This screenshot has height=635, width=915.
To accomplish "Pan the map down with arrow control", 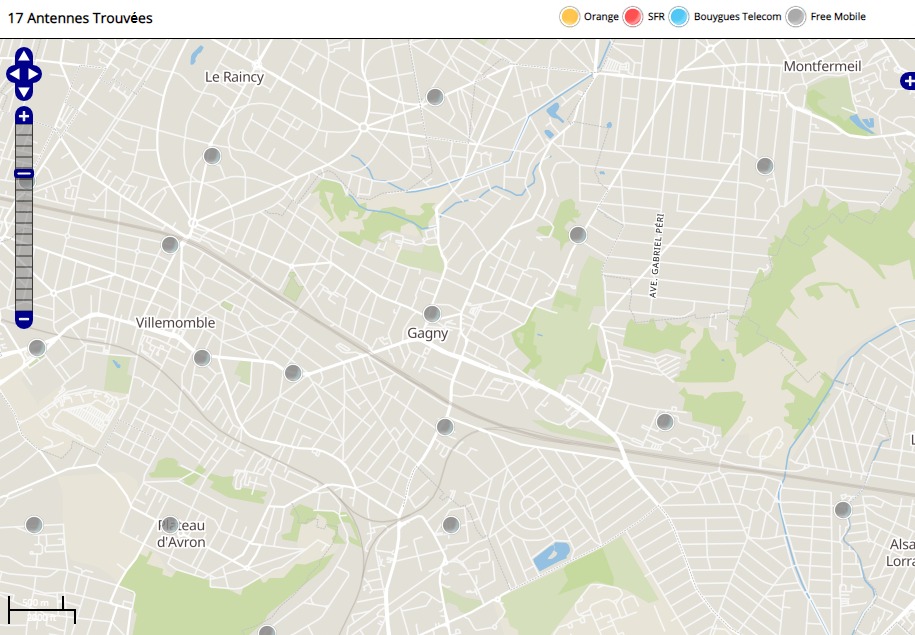I will (24, 92).
